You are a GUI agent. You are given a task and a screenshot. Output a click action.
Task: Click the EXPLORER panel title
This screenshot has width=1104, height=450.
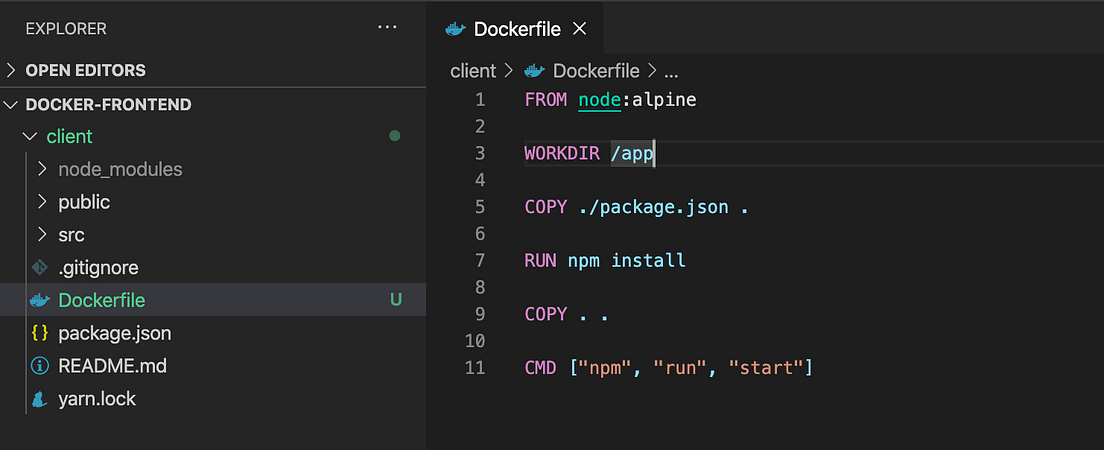click(x=66, y=29)
